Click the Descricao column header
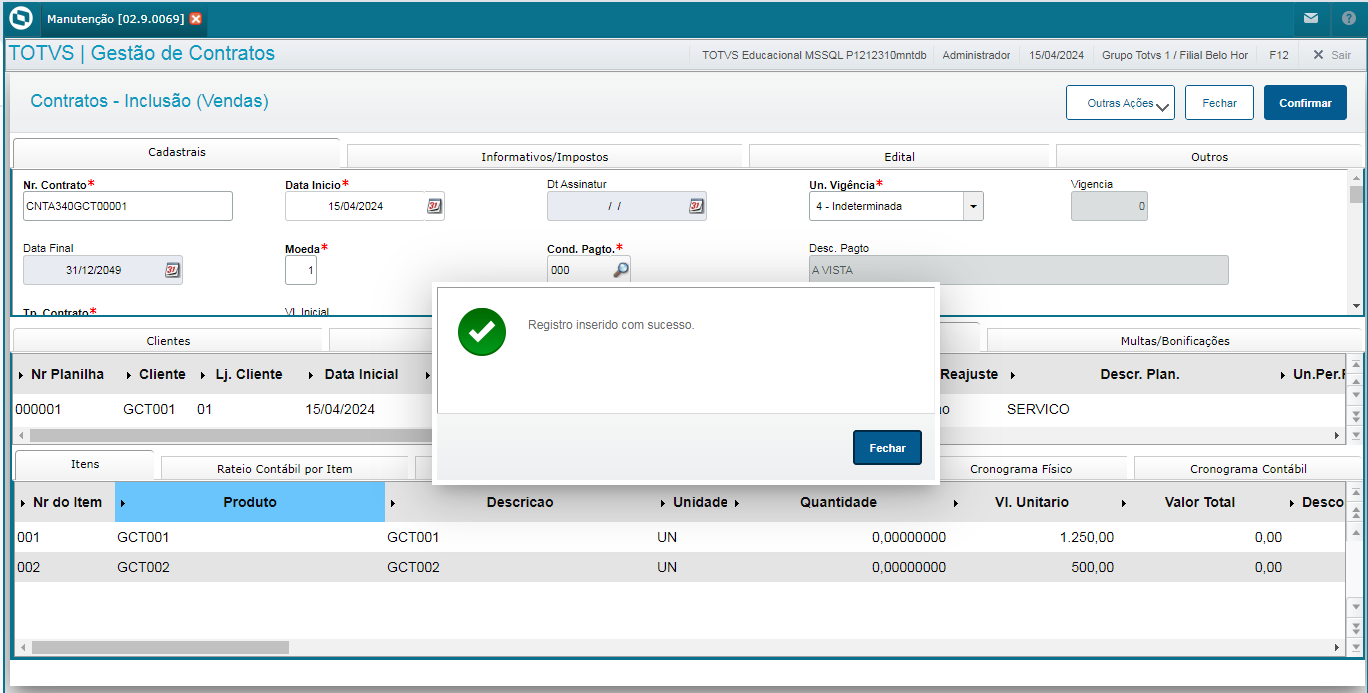Image resolution: width=1368 pixels, height=693 pixels. pyautogui.click(x=520, y=502)
